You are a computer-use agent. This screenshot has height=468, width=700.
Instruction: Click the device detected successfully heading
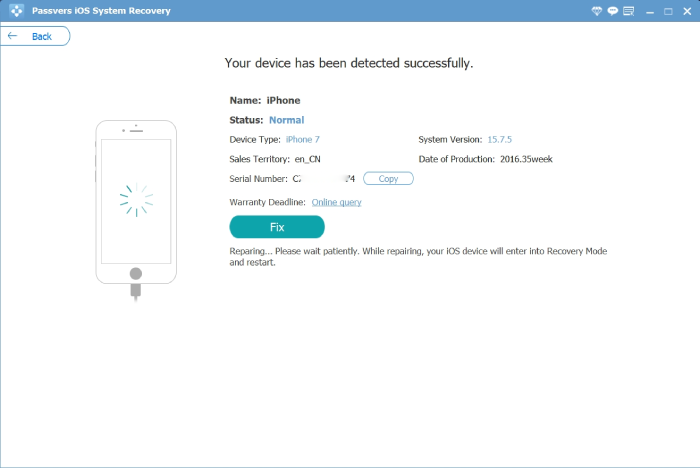(x=349, y=63)
